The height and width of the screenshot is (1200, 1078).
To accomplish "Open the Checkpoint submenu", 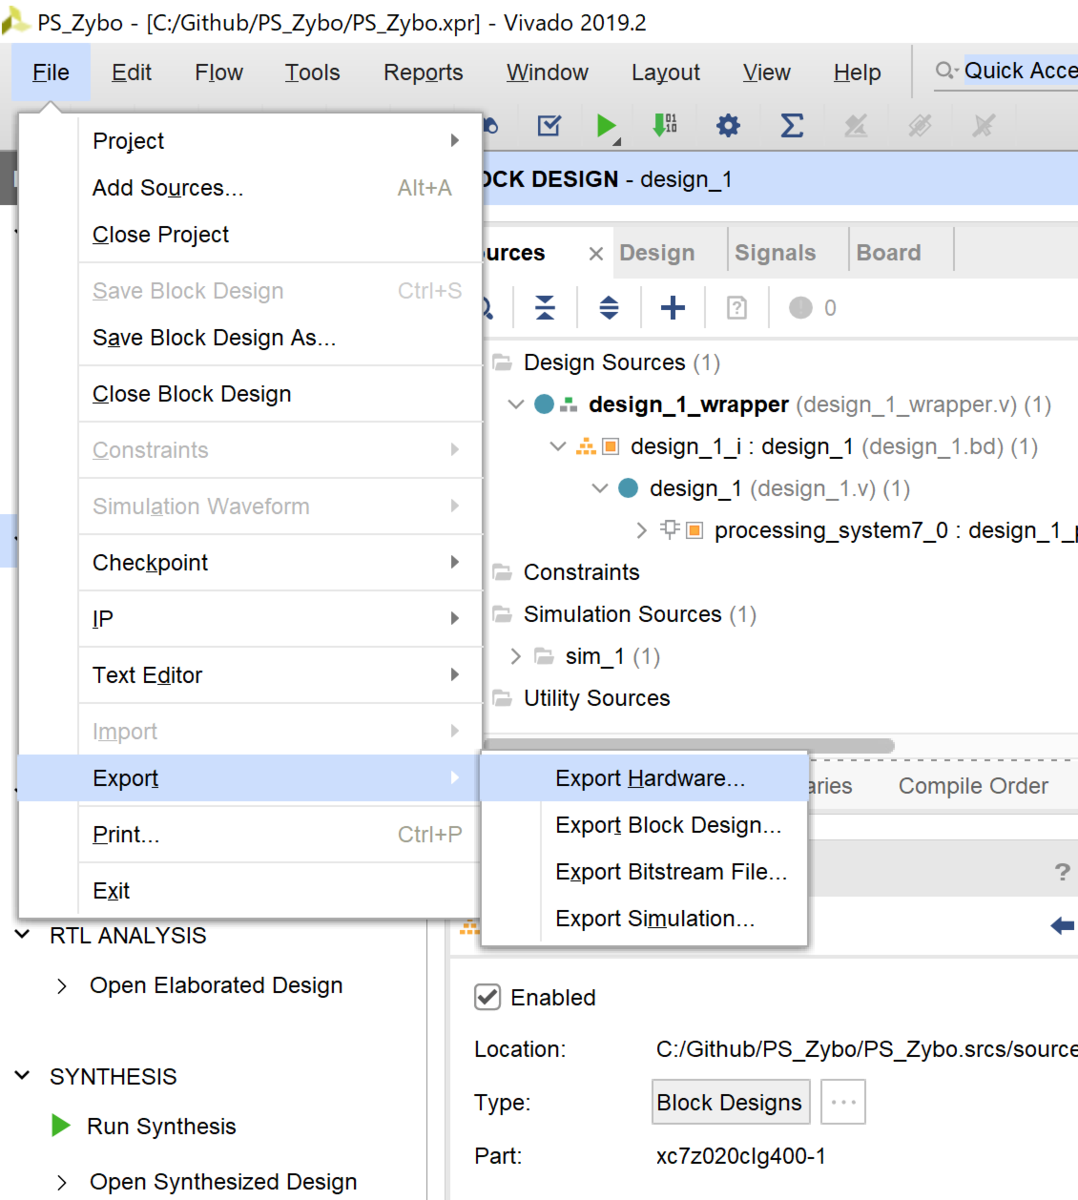I will [250, 563].
